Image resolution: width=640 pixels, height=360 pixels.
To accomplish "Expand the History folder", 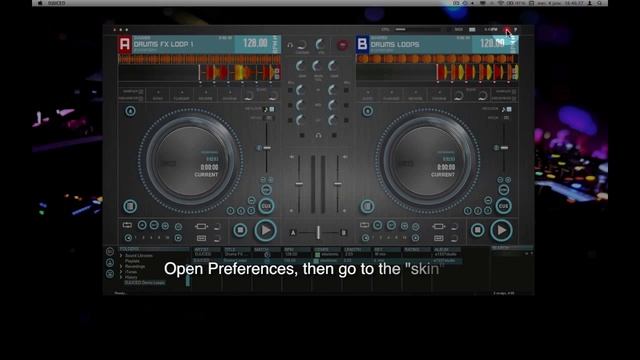I will (121, 277).
